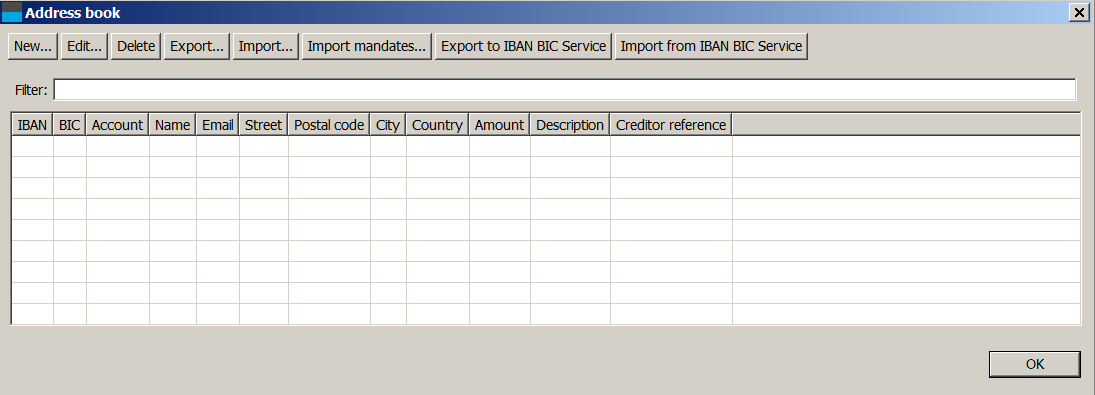
Task: Sort by City column header
Action: [388, 125]
